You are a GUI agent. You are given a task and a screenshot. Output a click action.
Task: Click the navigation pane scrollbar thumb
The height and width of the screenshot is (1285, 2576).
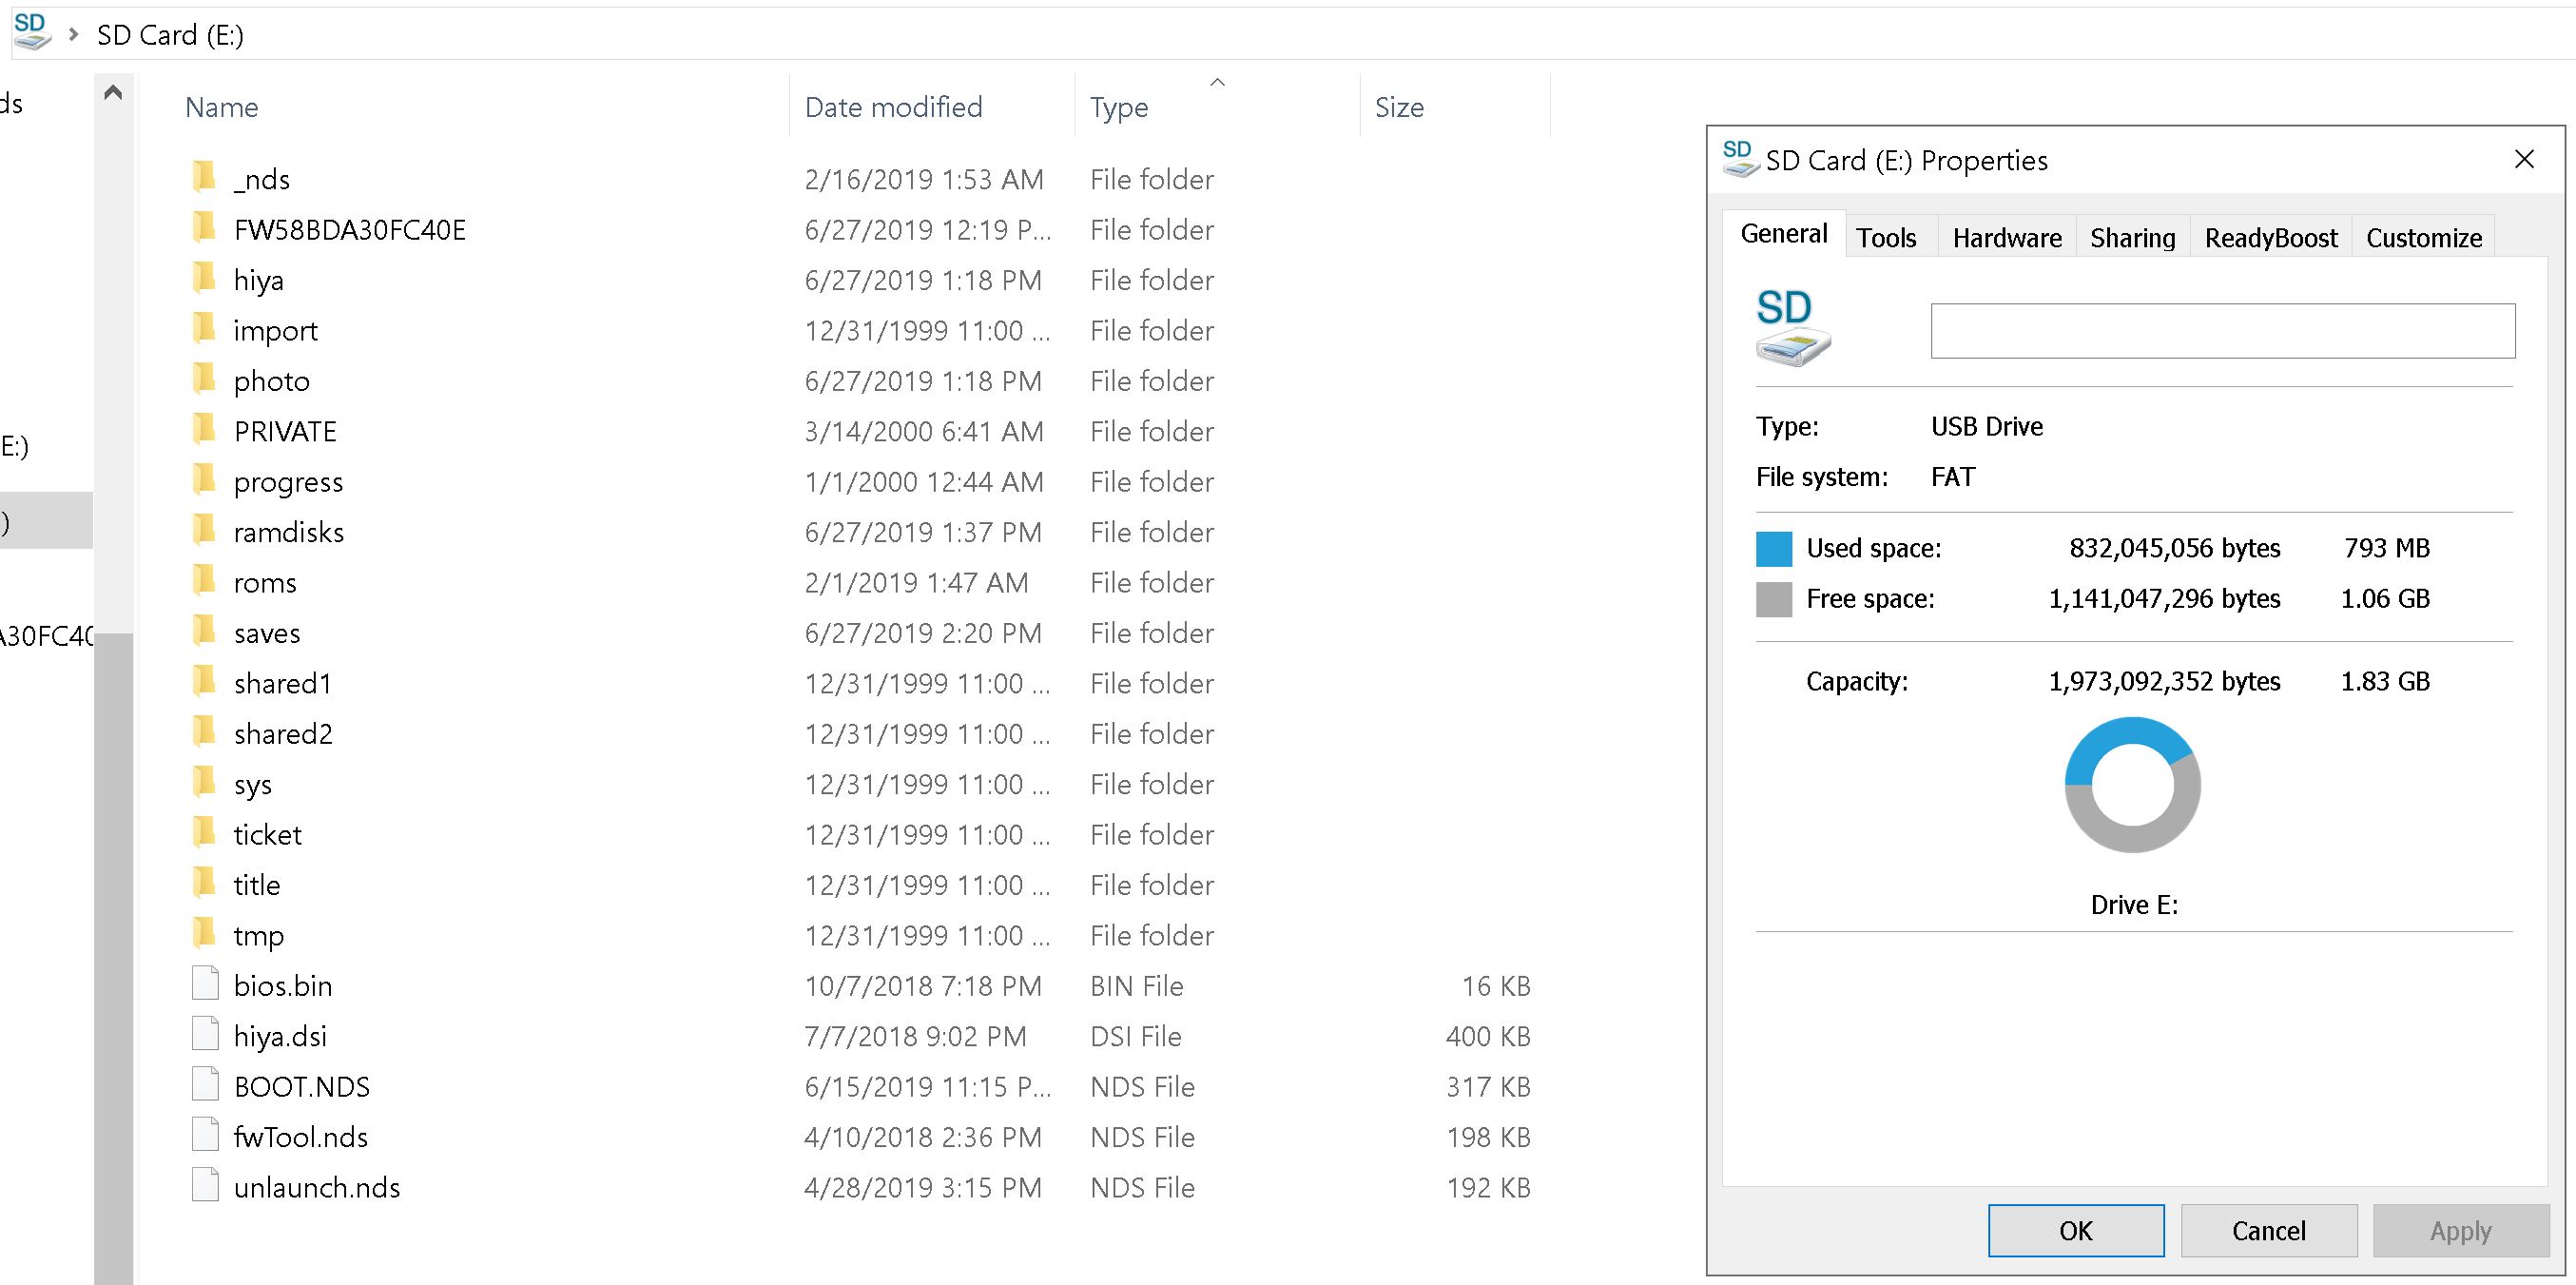click(x=113, y=958)
